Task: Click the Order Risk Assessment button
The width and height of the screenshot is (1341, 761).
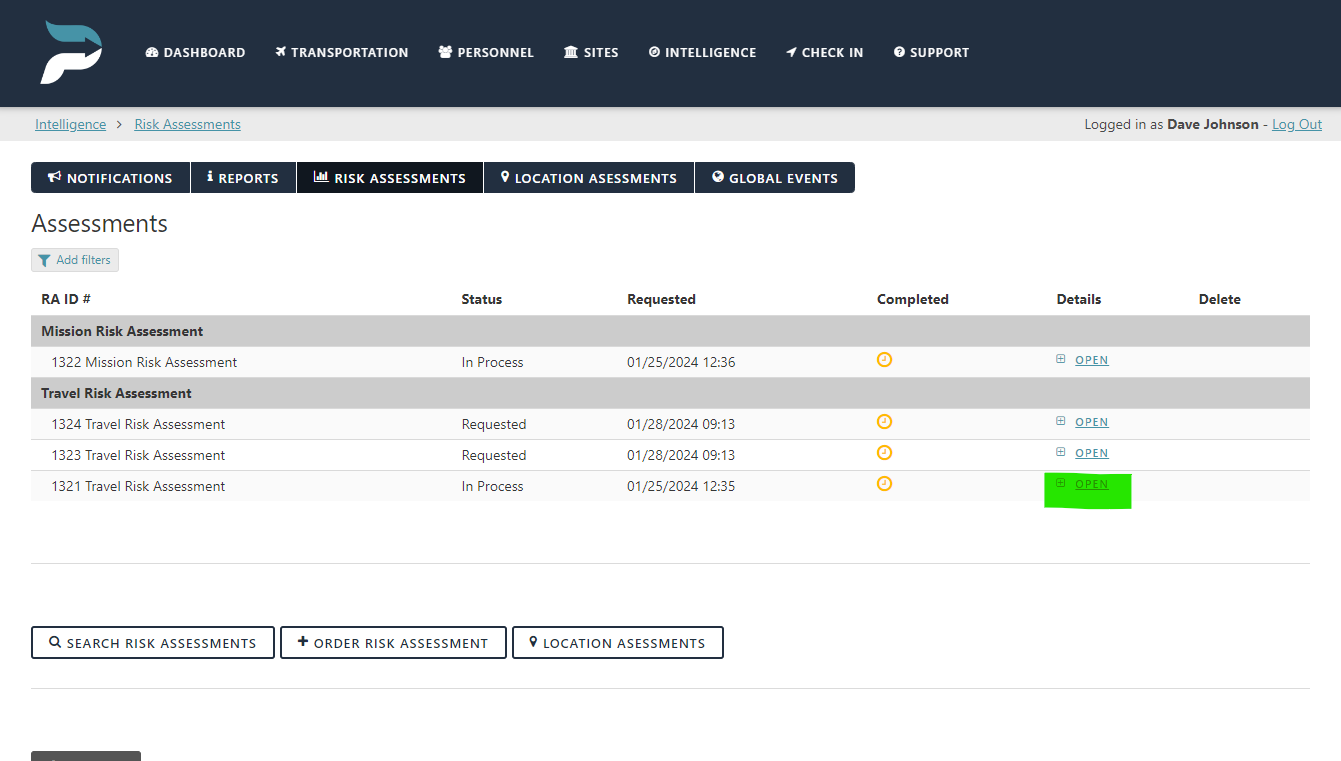Action: coord(393,642)
